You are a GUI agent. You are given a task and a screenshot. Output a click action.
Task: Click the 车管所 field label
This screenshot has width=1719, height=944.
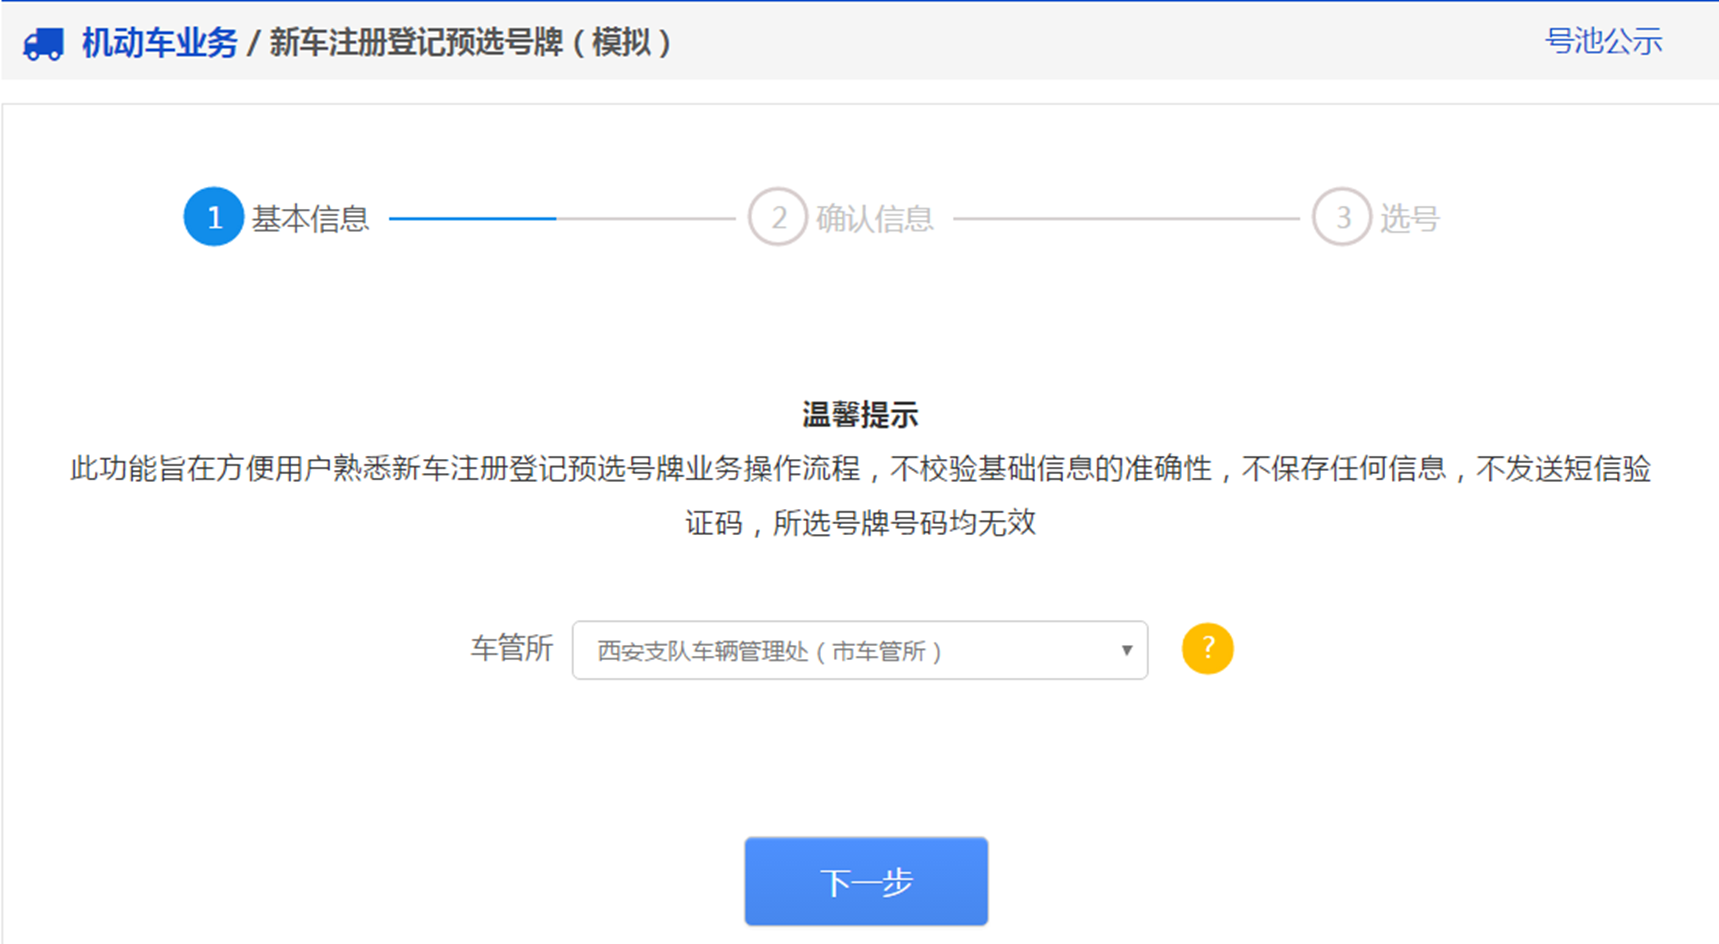point(512,648)
